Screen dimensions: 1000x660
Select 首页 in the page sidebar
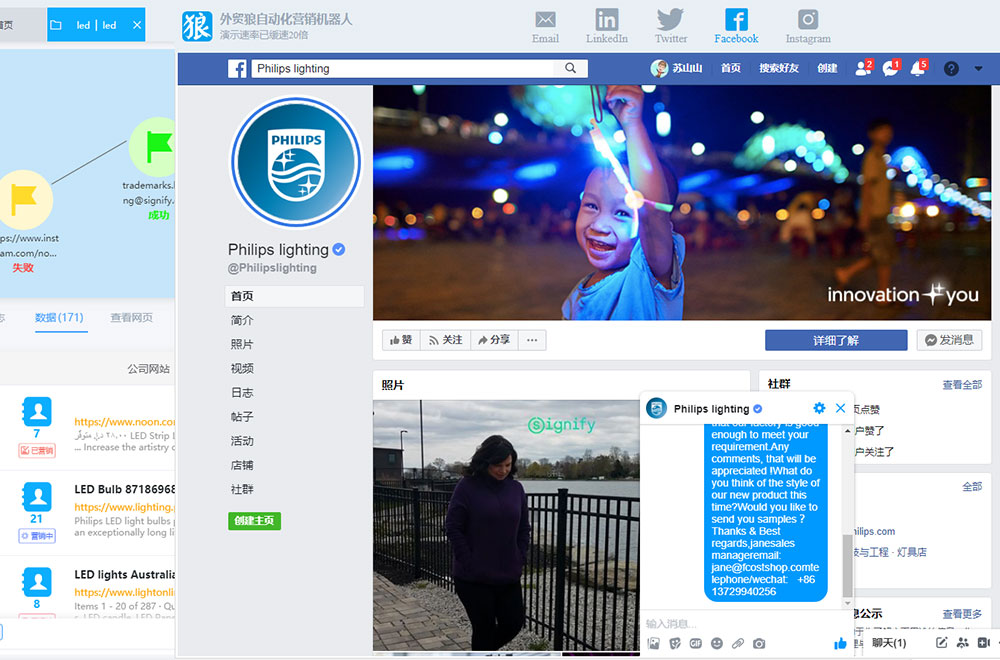pyautogui.click(x=295, y=296)
